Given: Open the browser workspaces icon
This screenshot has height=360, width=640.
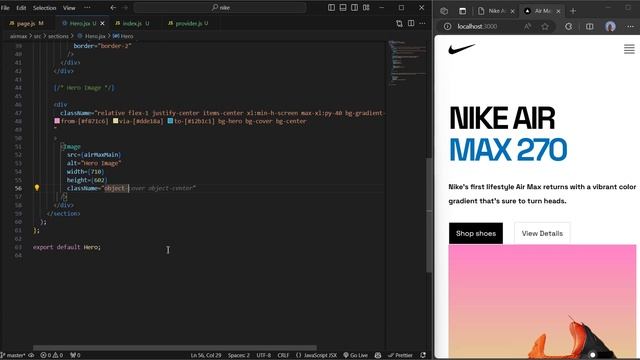Looking at the screenshot, I should point(444,11).
